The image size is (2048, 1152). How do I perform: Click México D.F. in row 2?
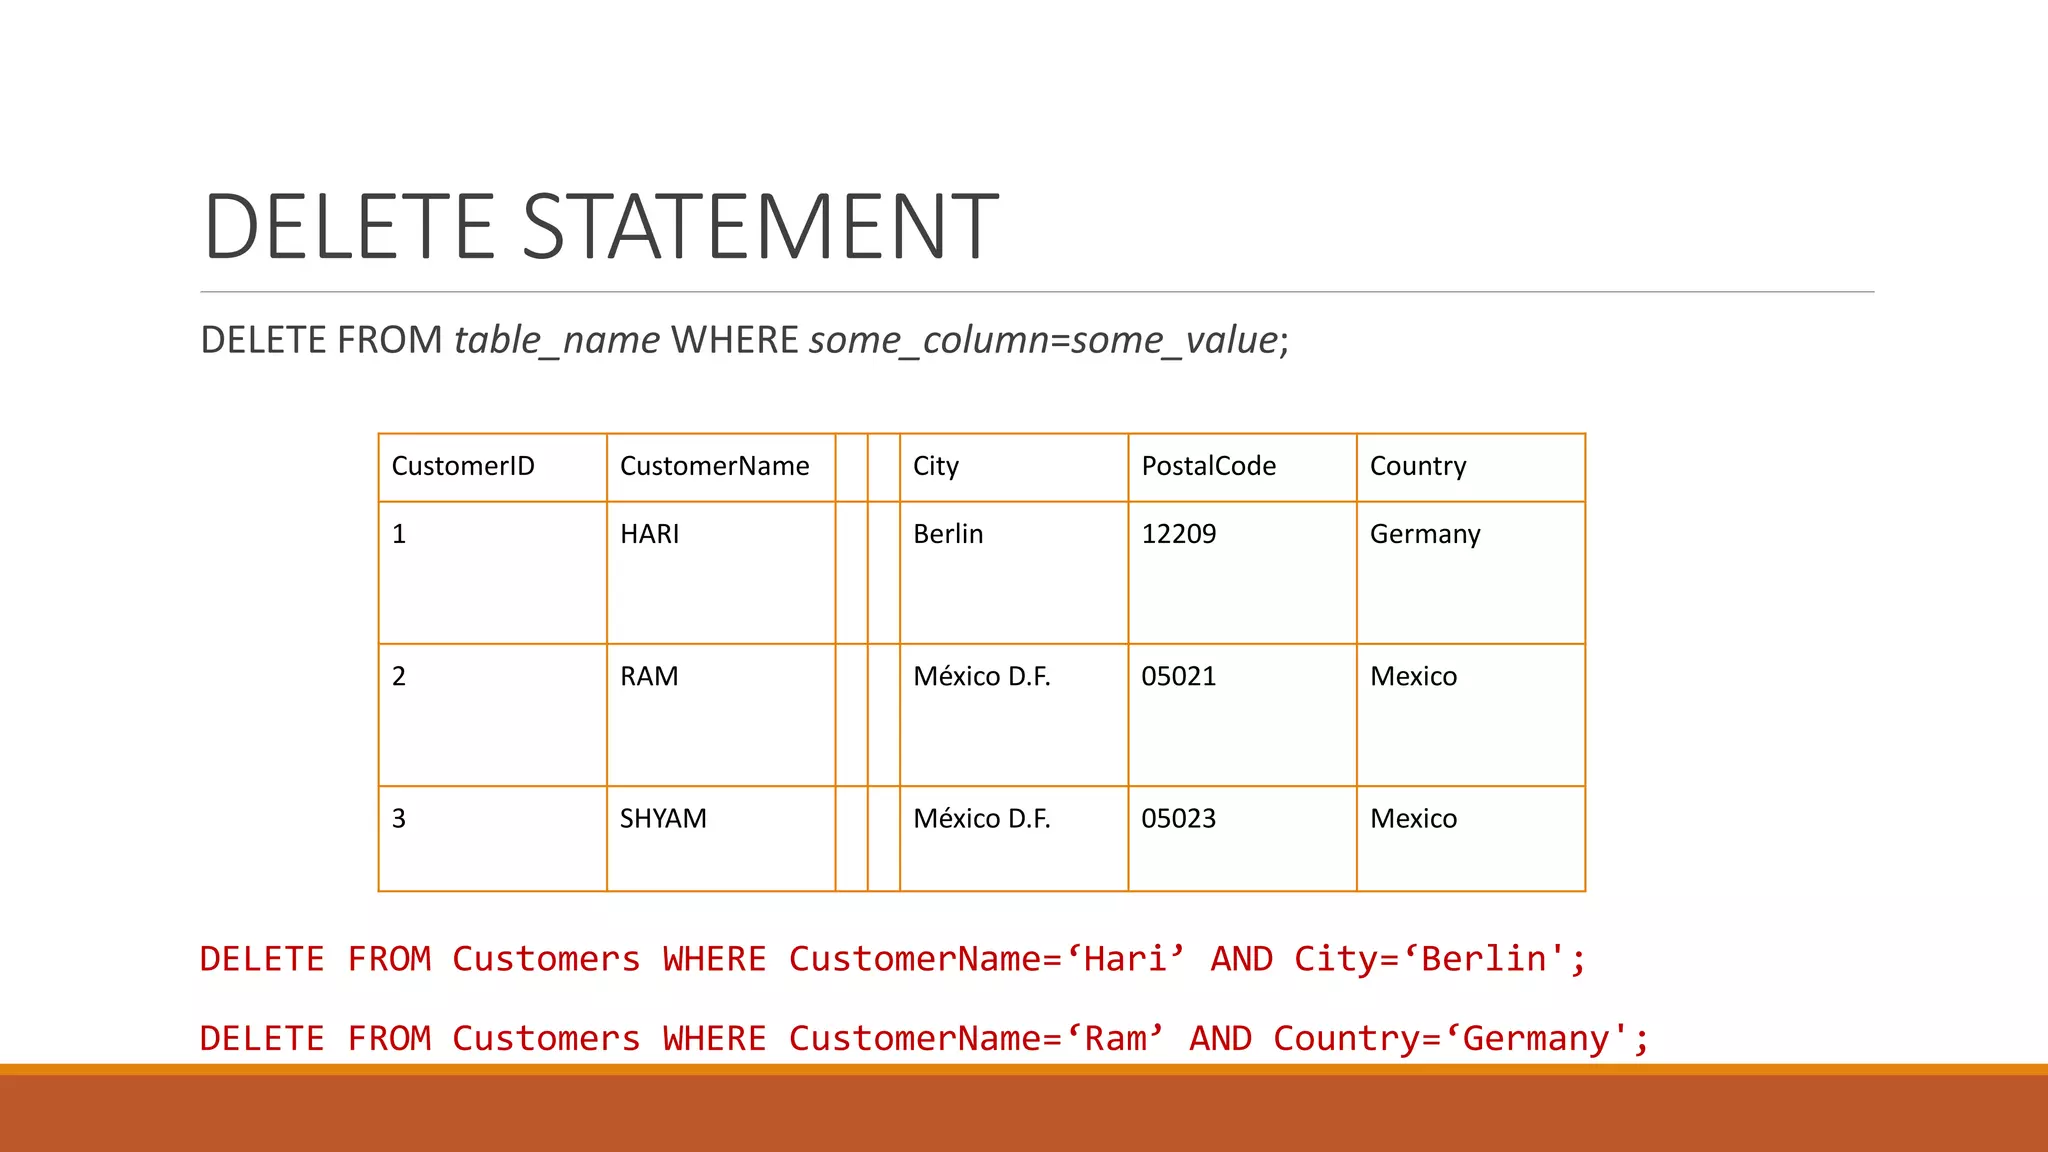[981, 677]
